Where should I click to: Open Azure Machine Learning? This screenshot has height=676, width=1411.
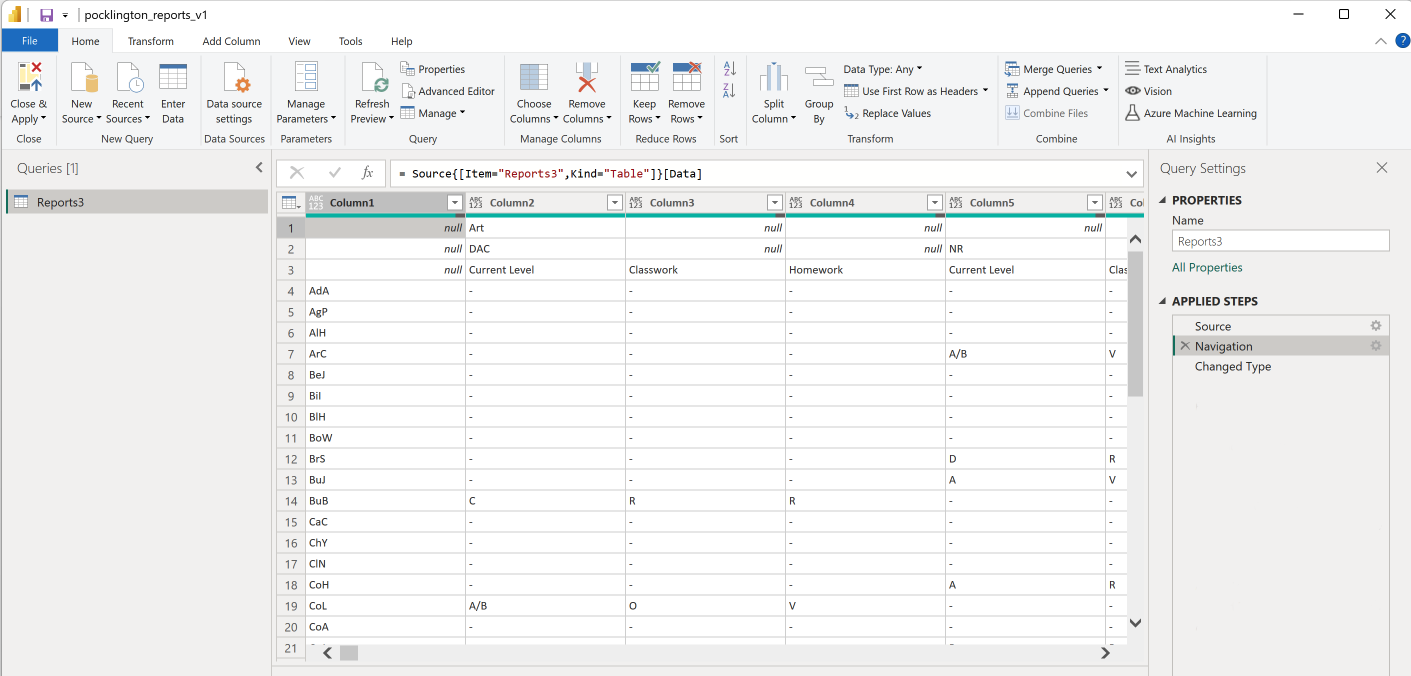pyautogui.click(x=1191, y=113)
